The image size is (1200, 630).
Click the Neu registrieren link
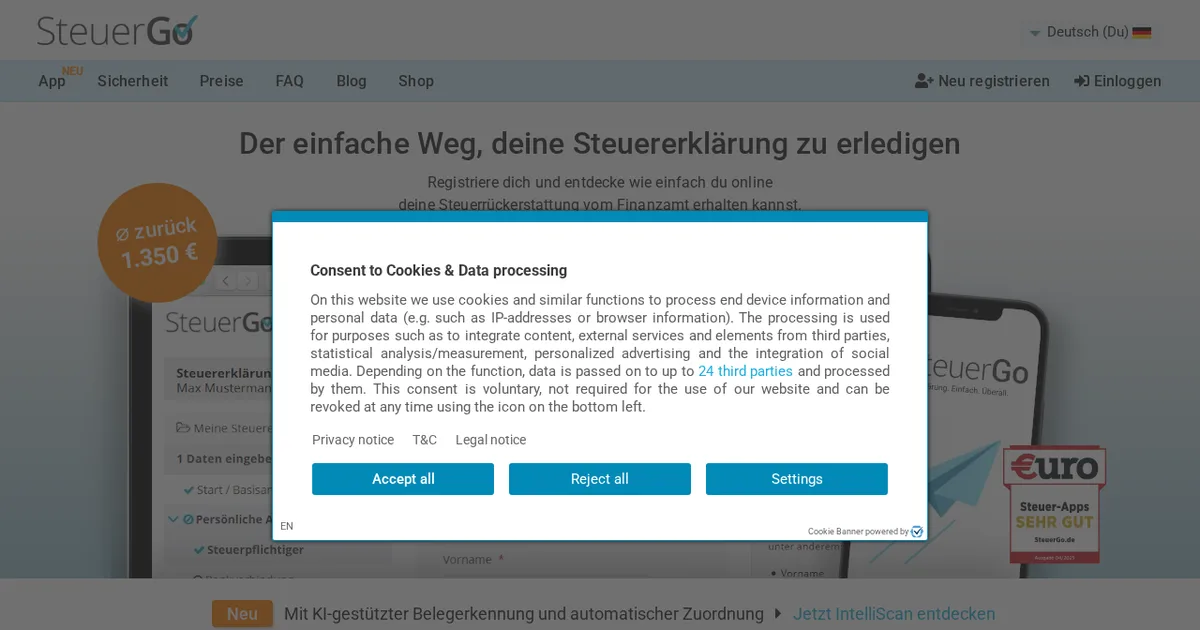click(982, 81)
